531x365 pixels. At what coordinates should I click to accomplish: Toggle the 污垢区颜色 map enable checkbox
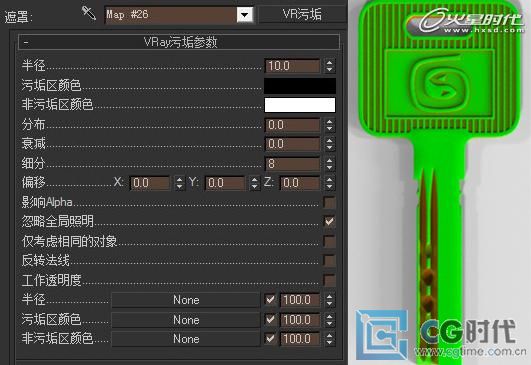click(270, 319)
